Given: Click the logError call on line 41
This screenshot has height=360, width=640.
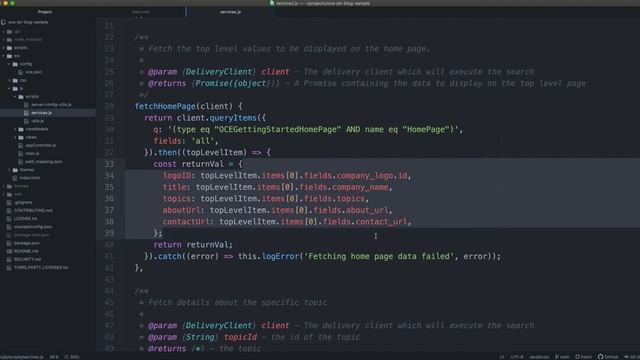Looking at the screenshot, I should tap(280, 256).
